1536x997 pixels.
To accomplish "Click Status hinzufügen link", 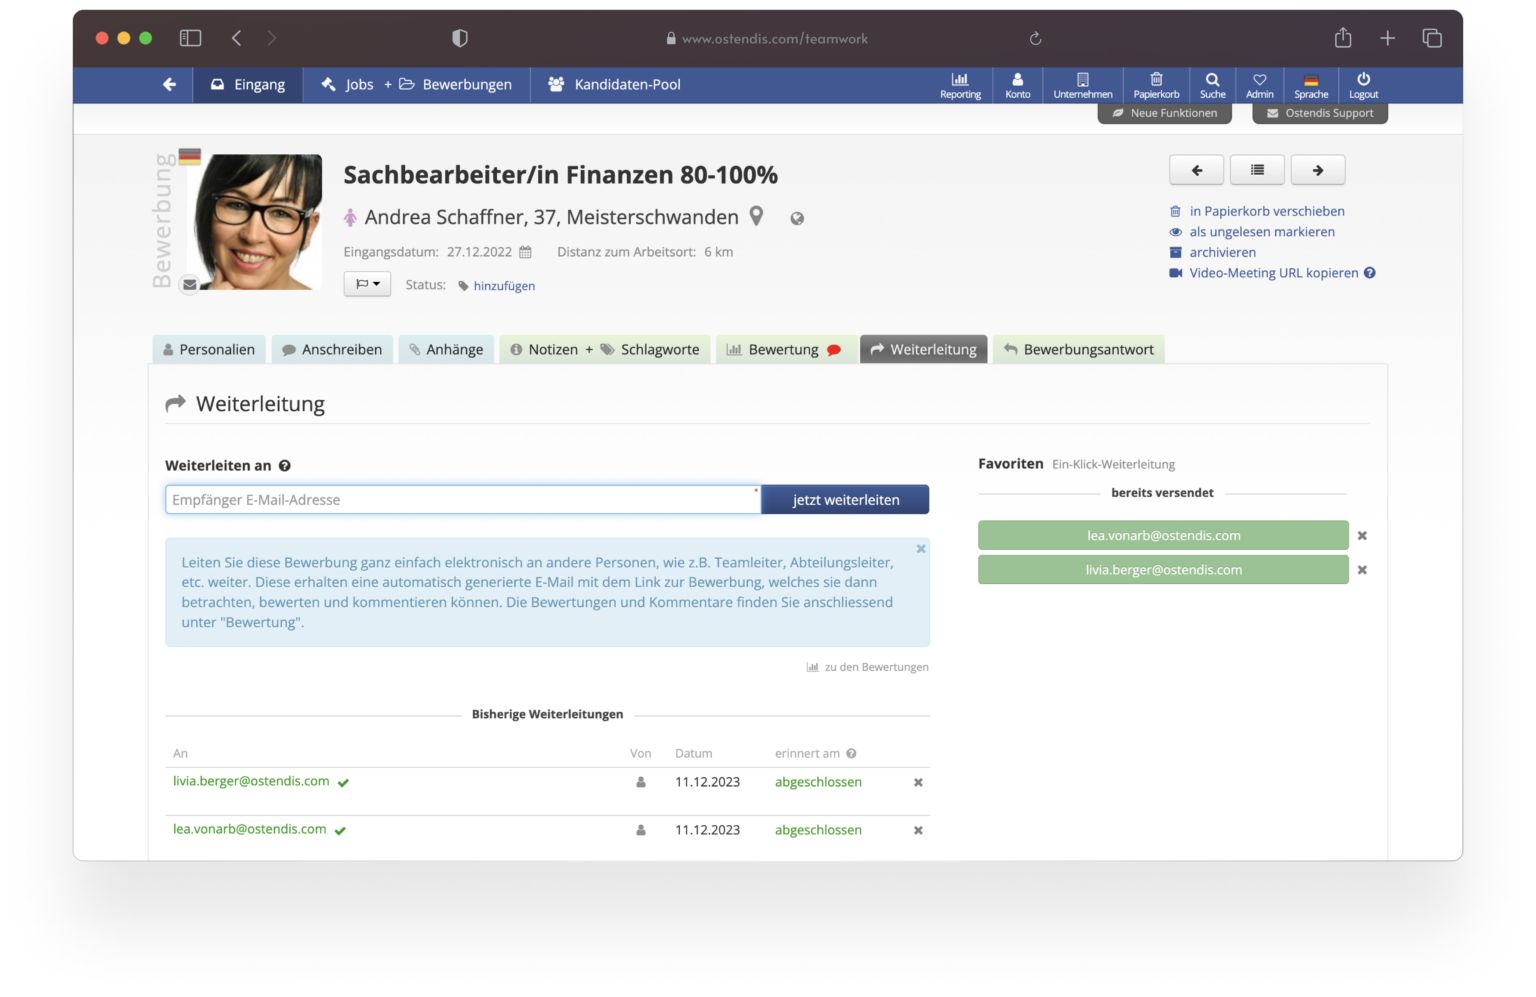I will (504, 286).
